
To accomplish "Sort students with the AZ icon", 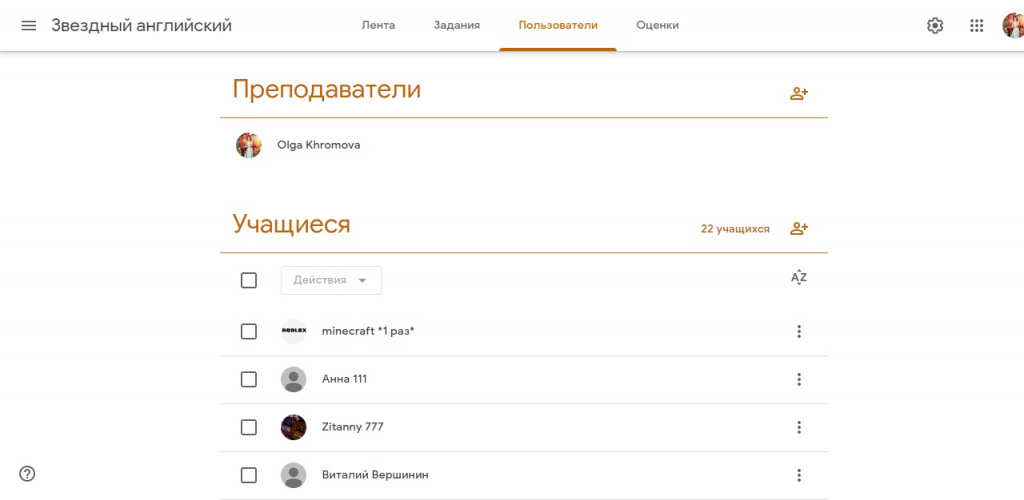I will coord(799,277).
